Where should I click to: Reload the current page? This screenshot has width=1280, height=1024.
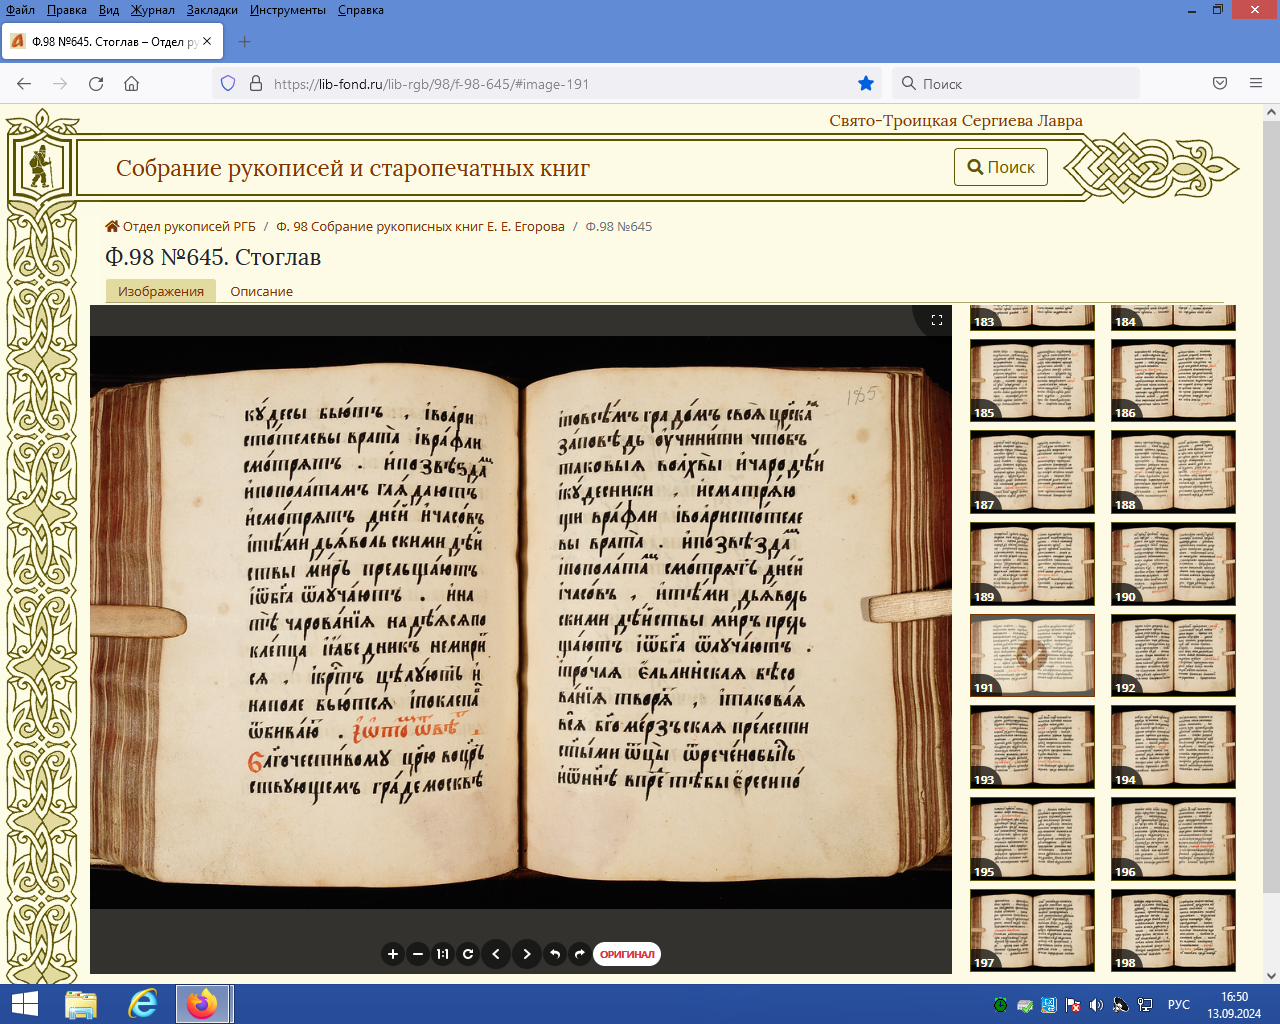(x=96, y=84)
